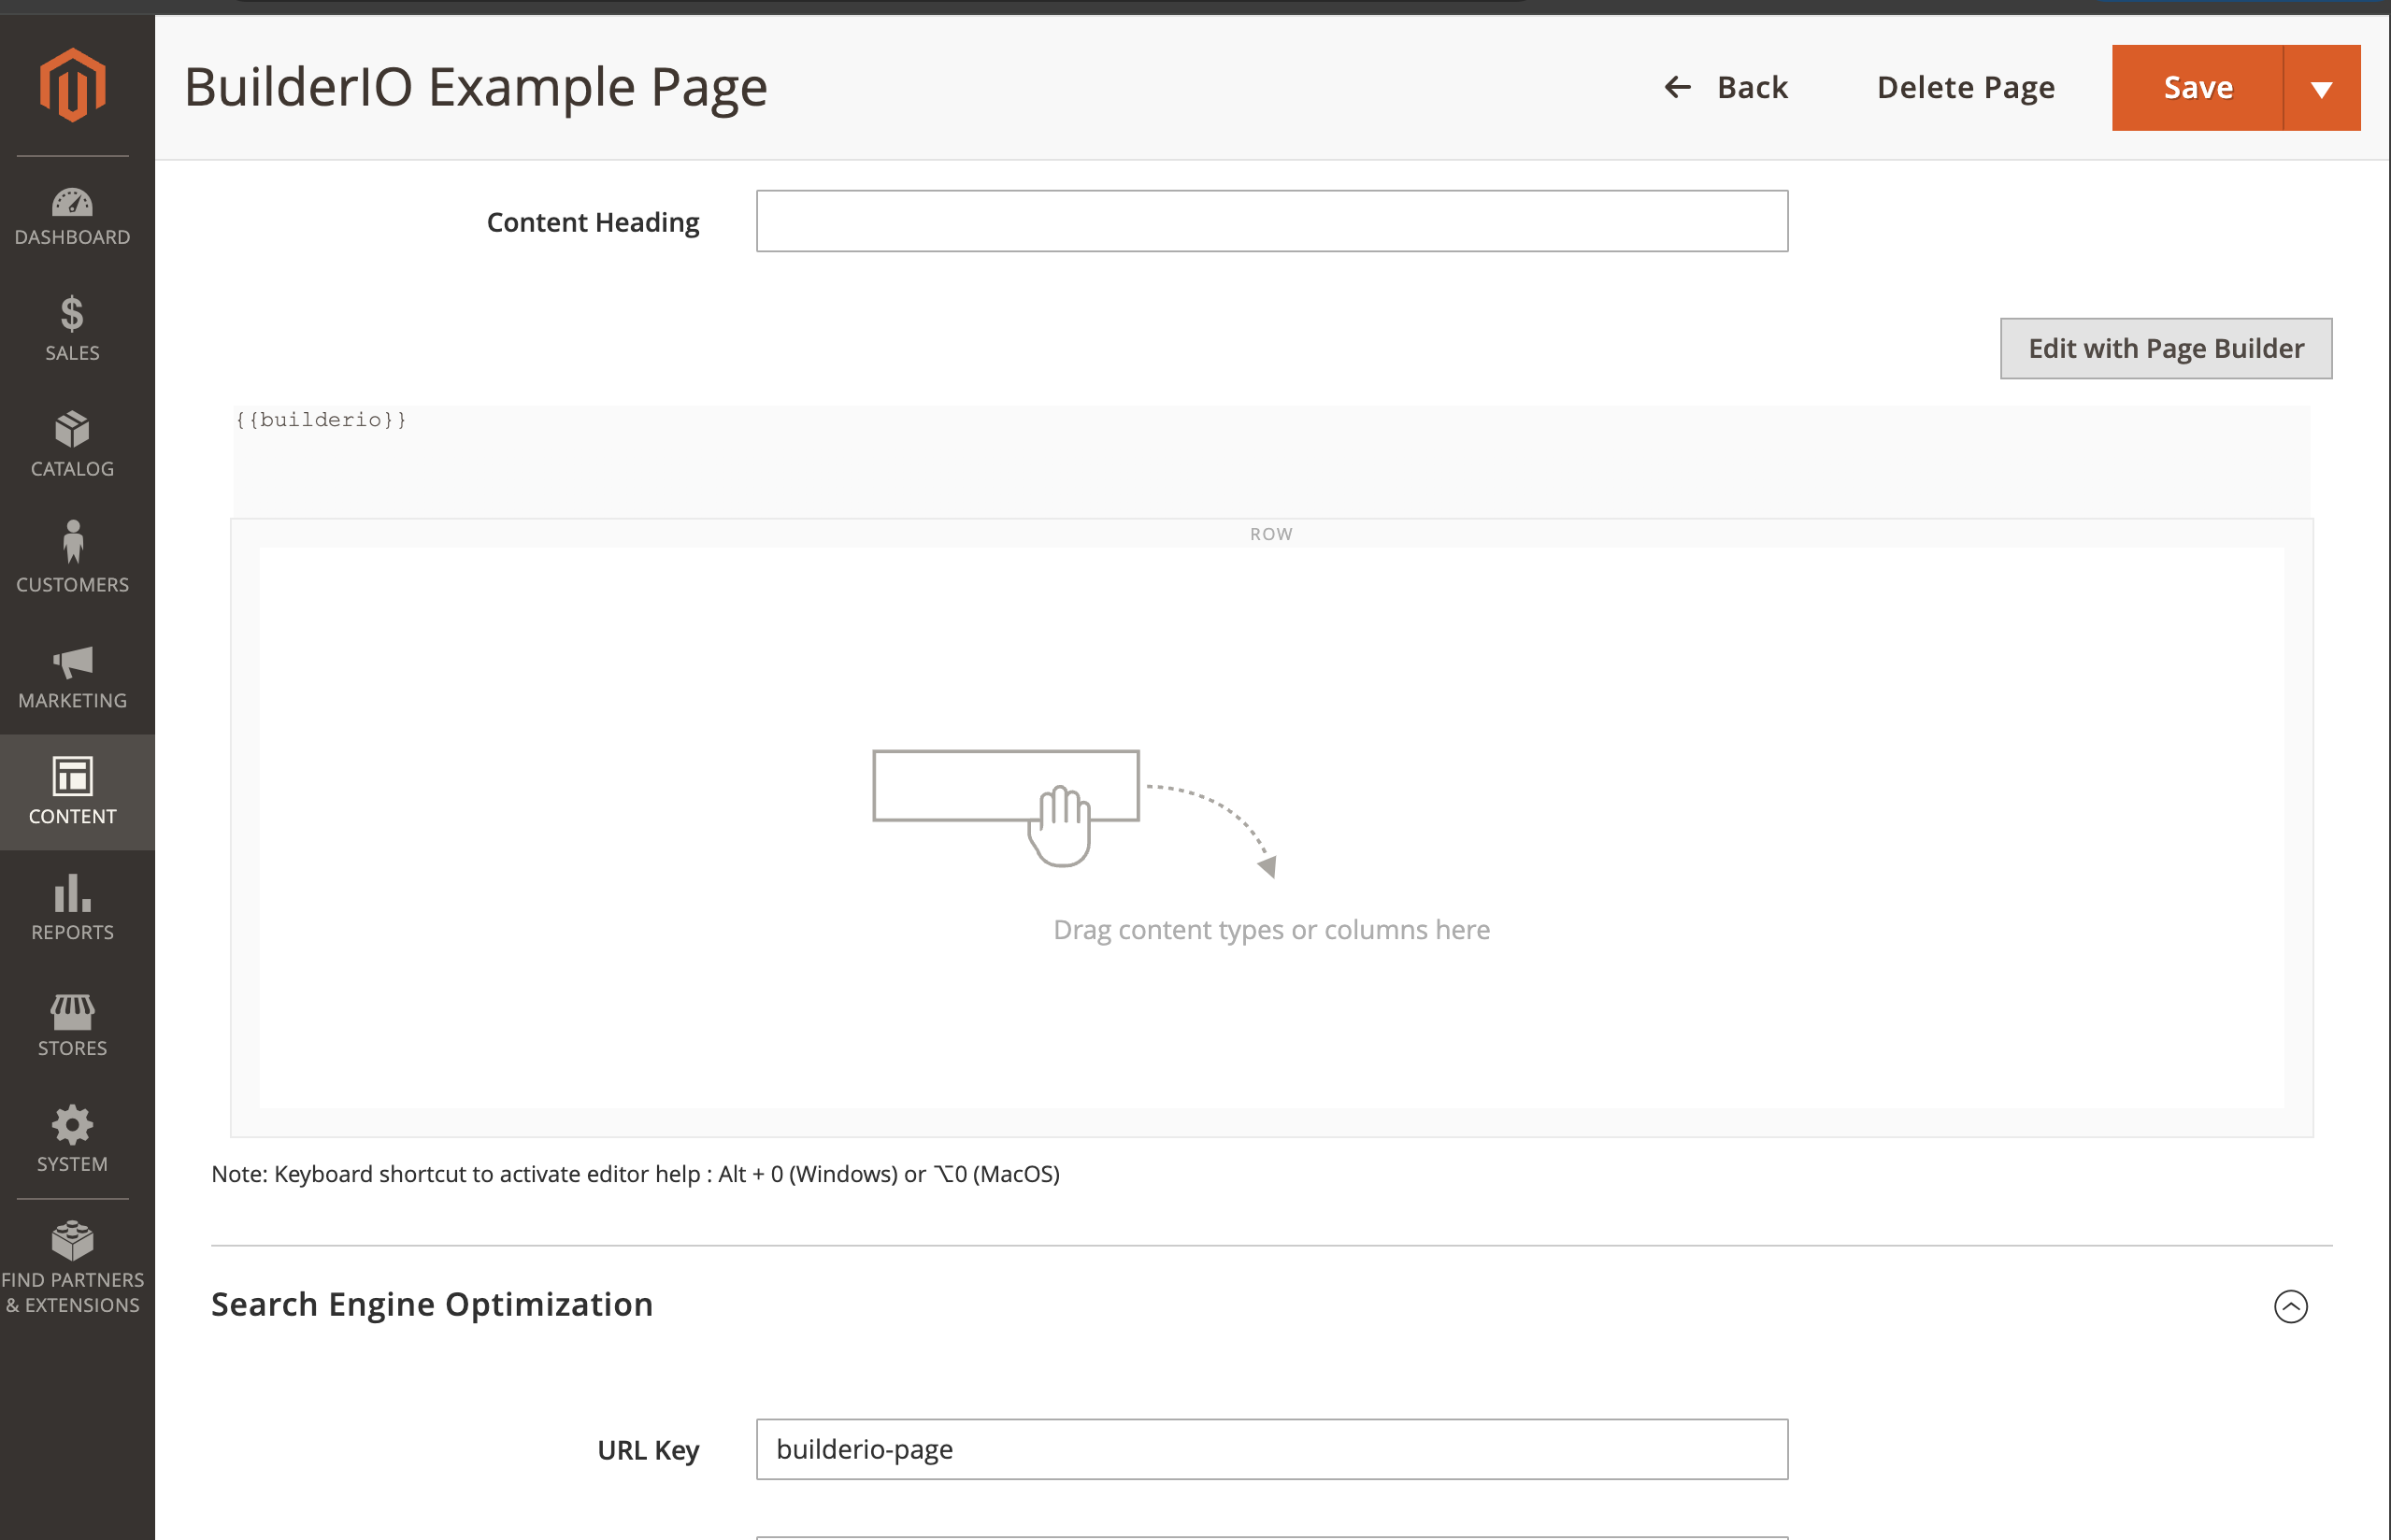
Task: Open the Dashboard gauge icon
Action: [x=72, y=204]
